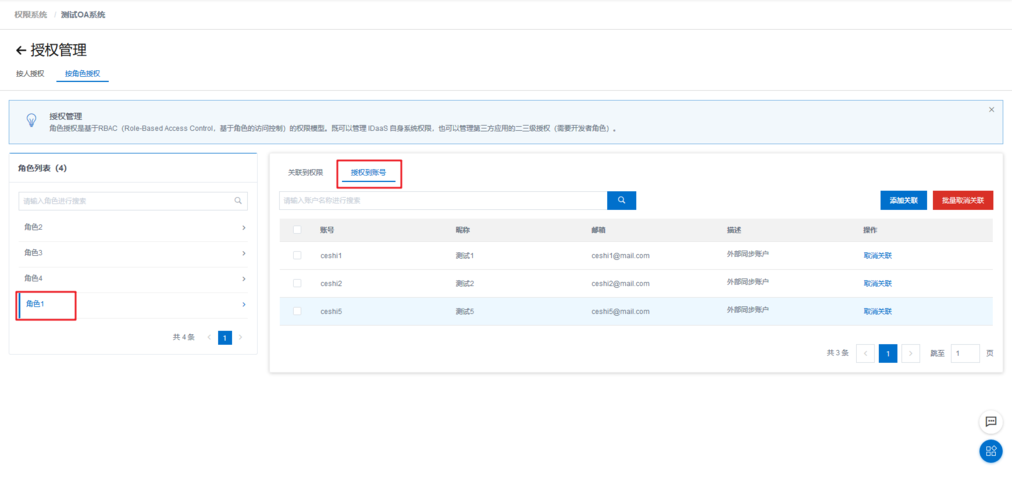The image size is (1012, 500).
Task: Click the 测试OA系统 breadcrumb
Action: pos(83,14)
